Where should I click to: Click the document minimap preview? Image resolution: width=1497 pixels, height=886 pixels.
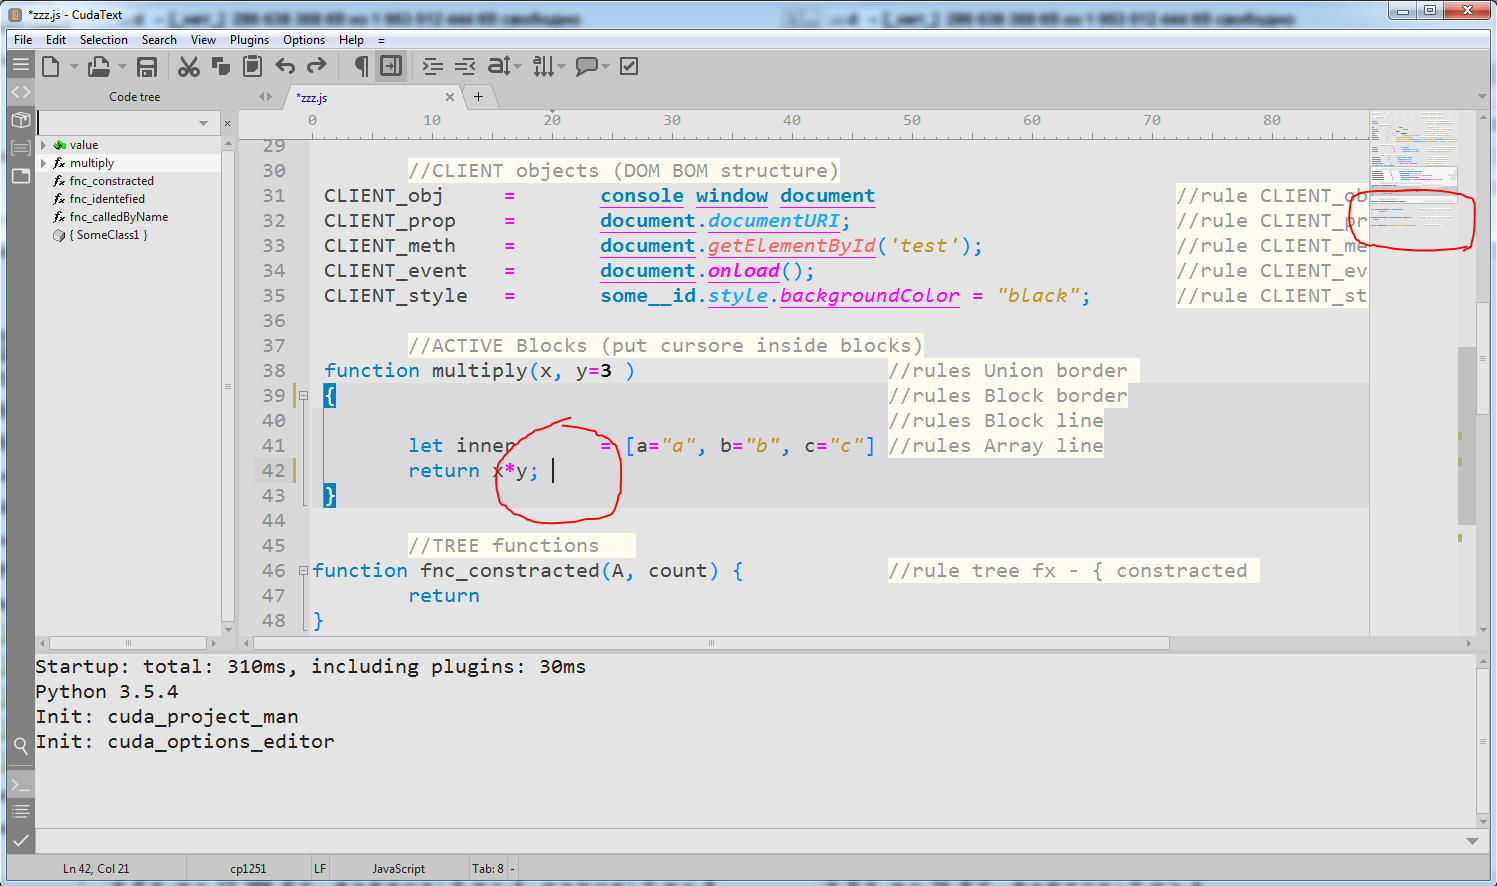point(1414,170)
